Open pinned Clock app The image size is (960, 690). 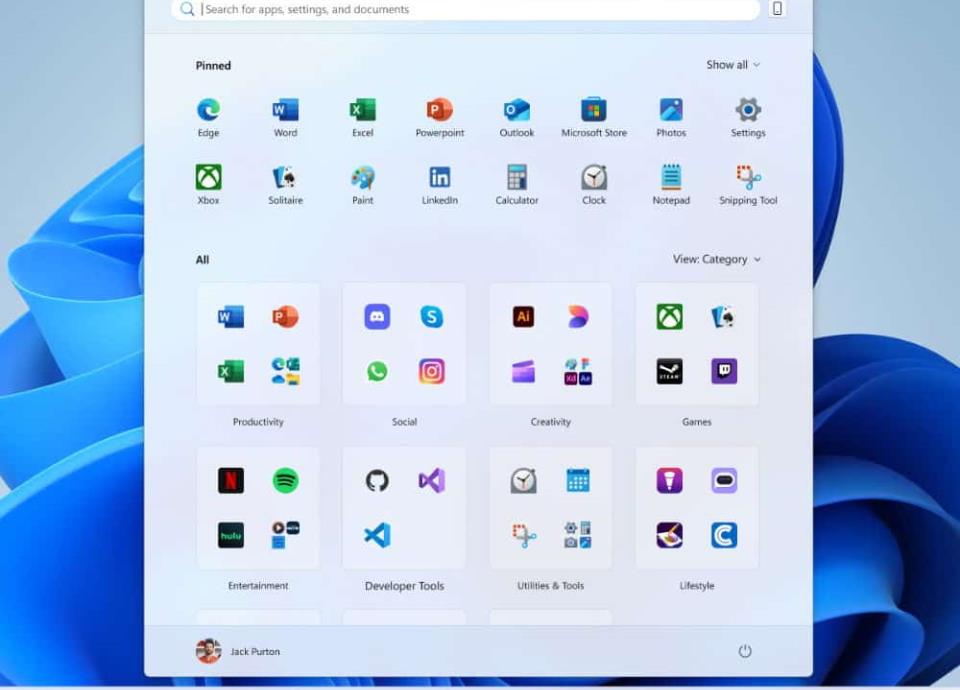(x=594, y=178)
